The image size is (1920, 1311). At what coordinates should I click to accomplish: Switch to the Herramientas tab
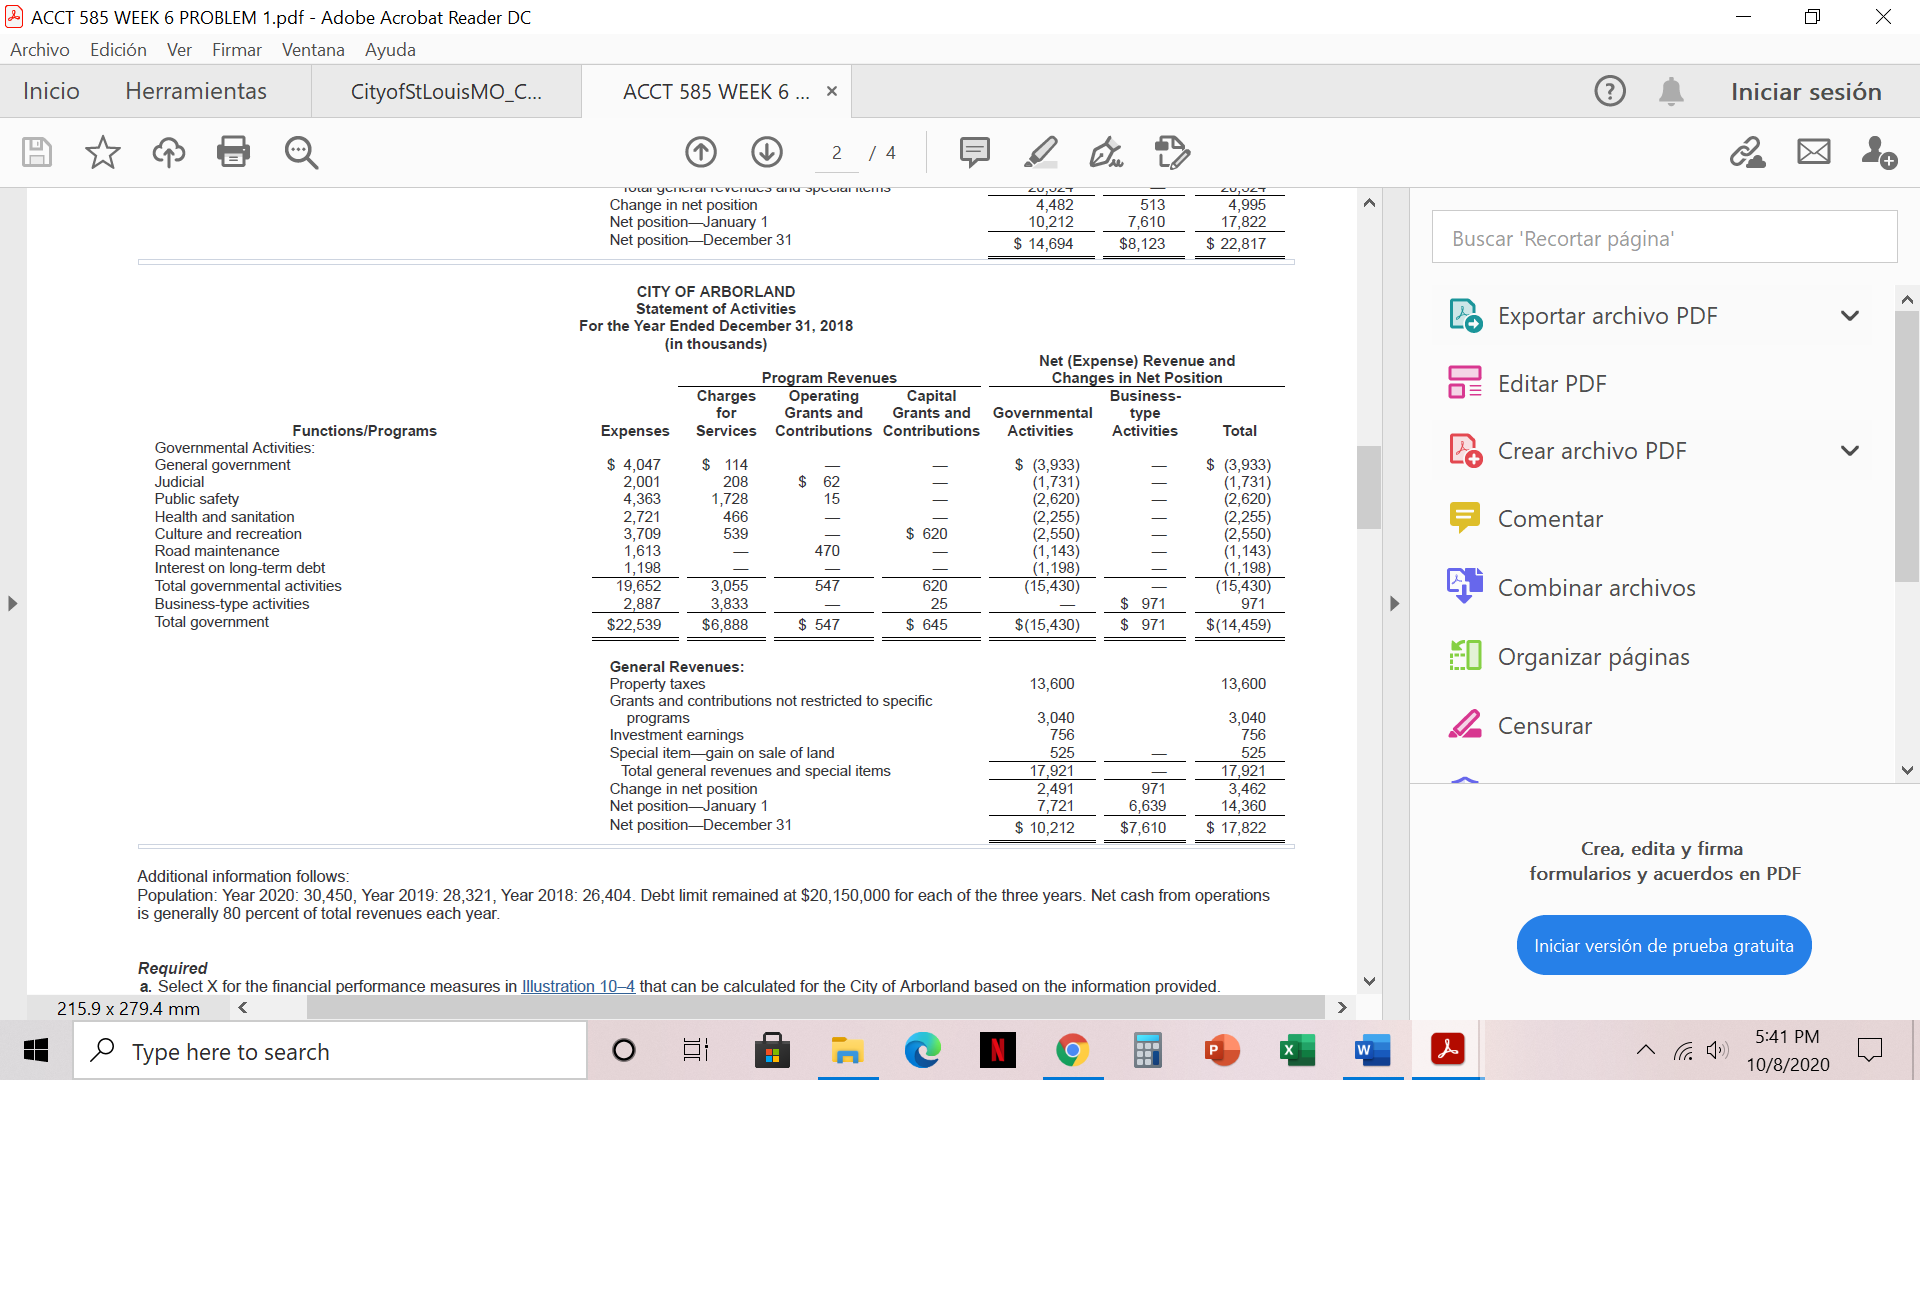[x=195, y=91]
